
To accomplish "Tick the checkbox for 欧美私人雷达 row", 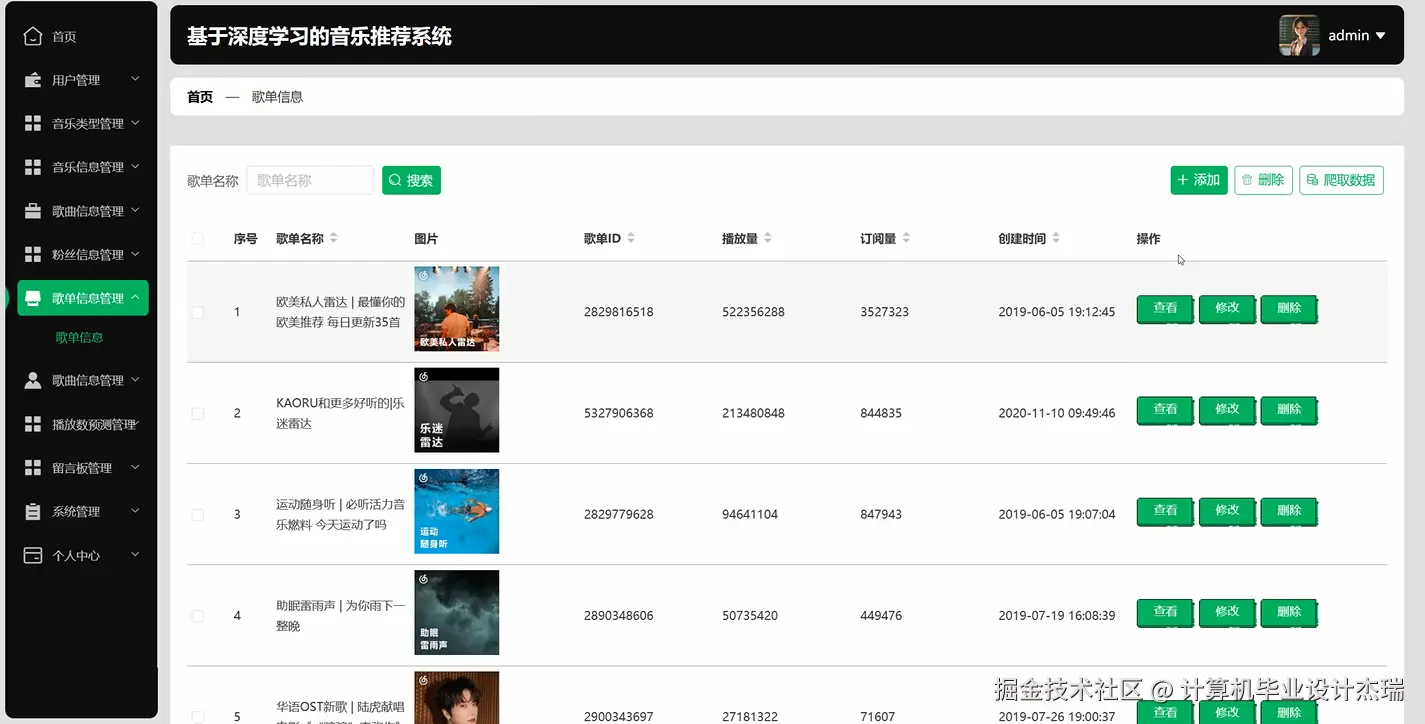I will point(198,312).
